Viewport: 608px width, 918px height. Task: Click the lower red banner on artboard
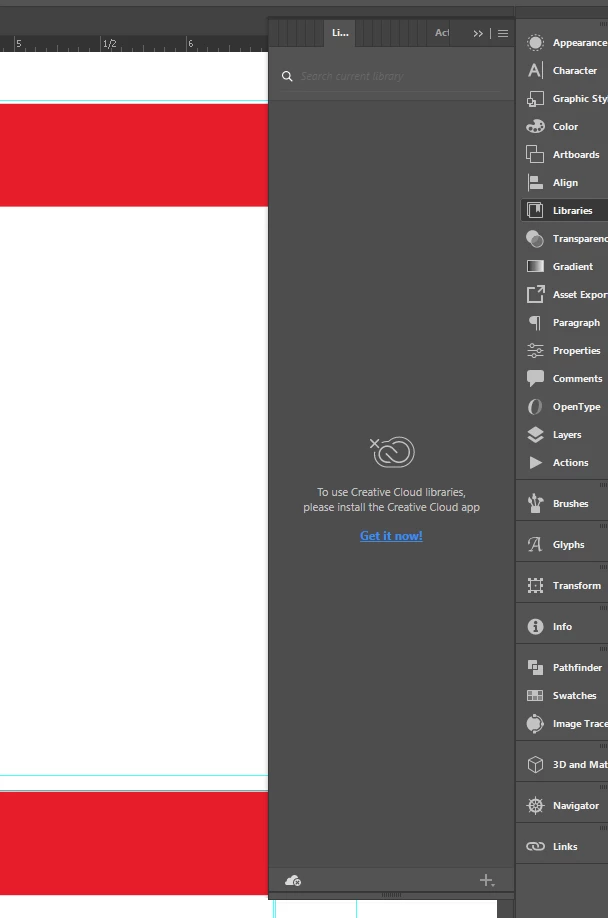[x=134, y=843]
